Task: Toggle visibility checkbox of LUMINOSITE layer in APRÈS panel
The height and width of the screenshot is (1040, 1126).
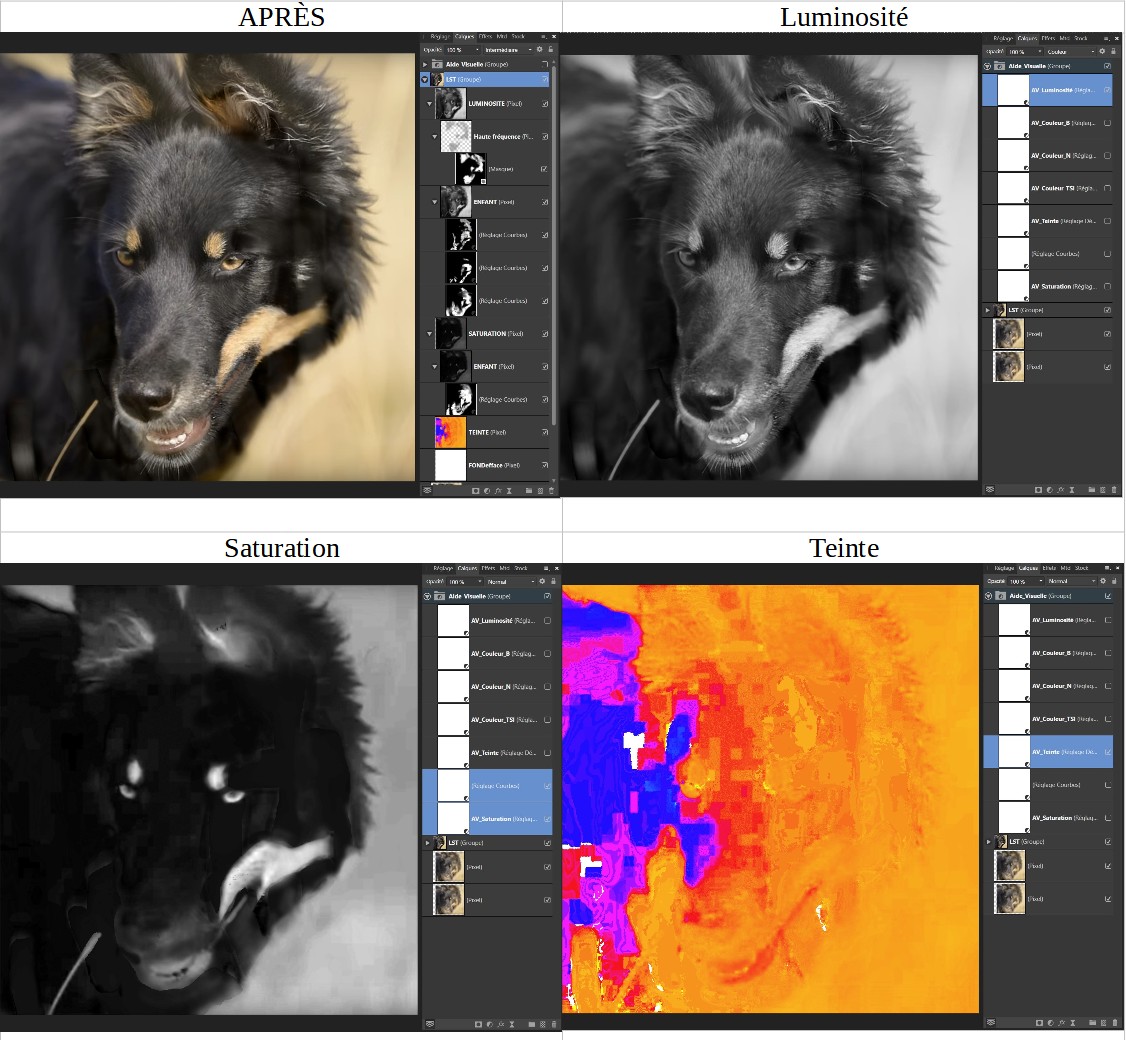Action: [545, 103]
